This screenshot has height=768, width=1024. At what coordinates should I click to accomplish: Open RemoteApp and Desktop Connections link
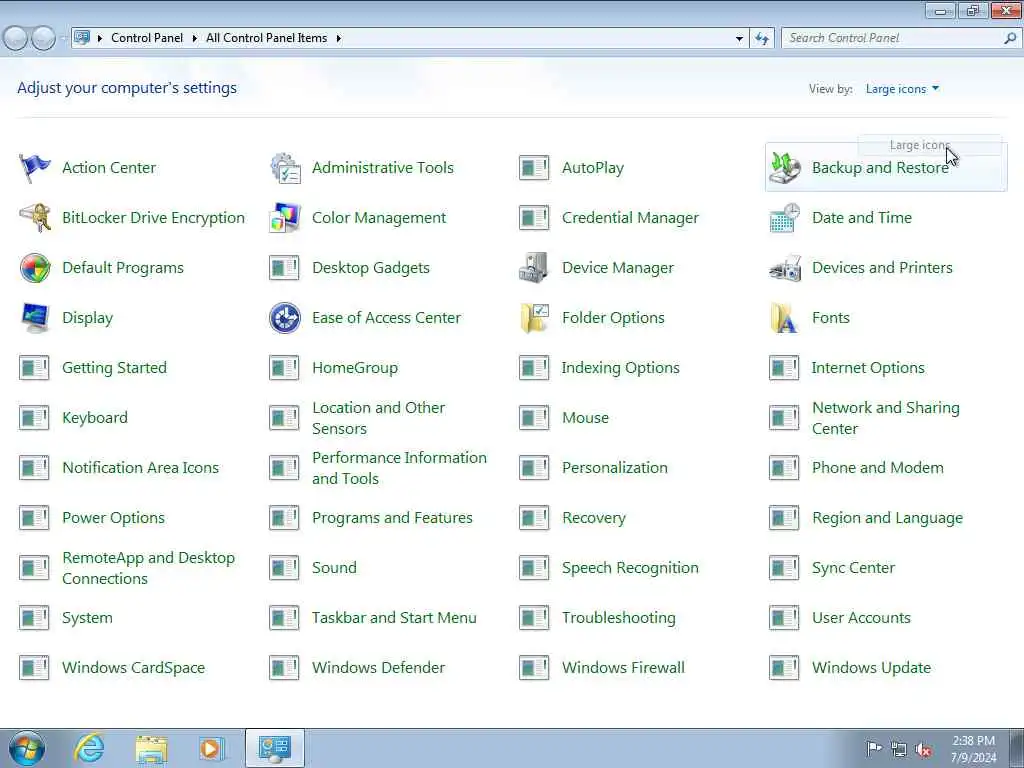point(148,568)
